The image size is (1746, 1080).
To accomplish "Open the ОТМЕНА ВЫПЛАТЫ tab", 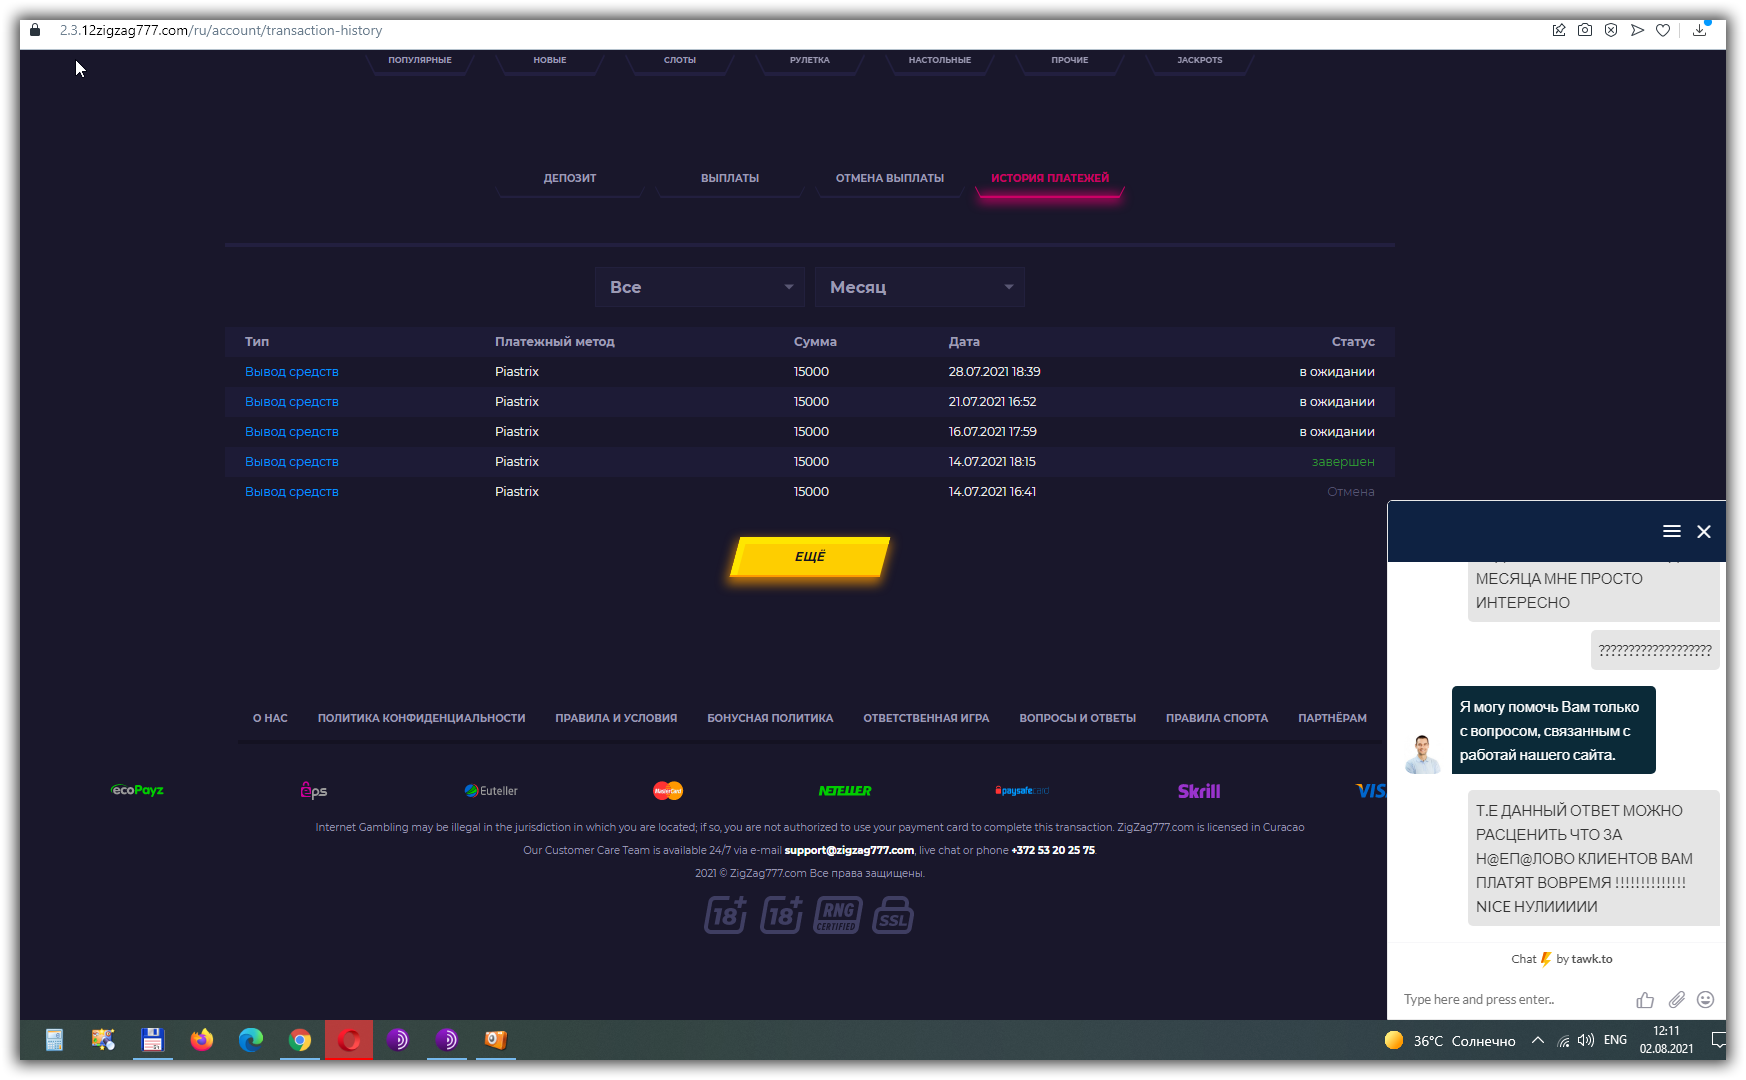I will point(890,178).
